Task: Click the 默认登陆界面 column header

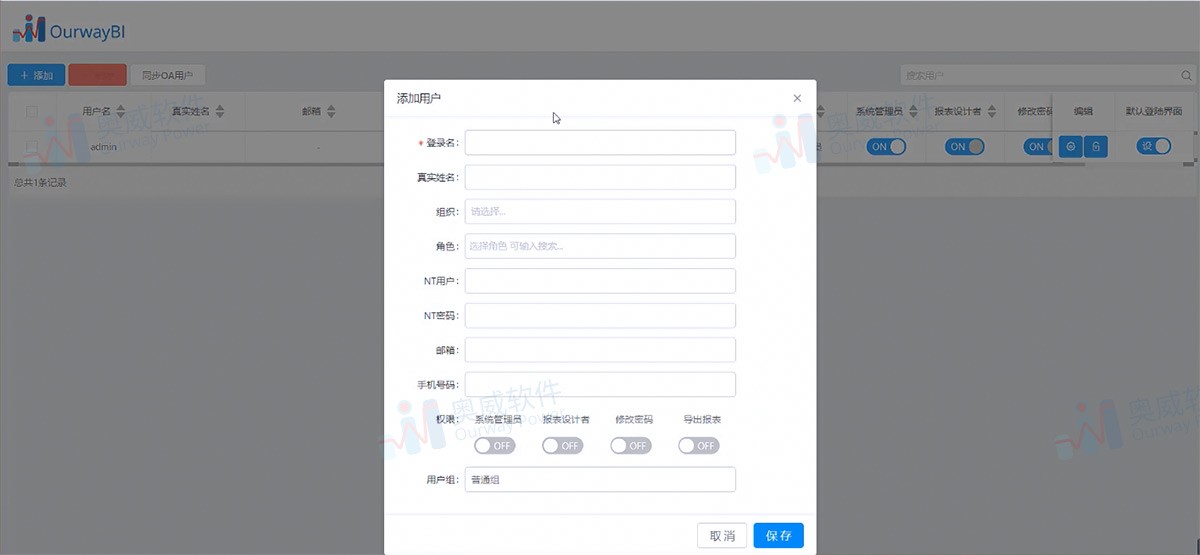Action: click(1153, 111)
